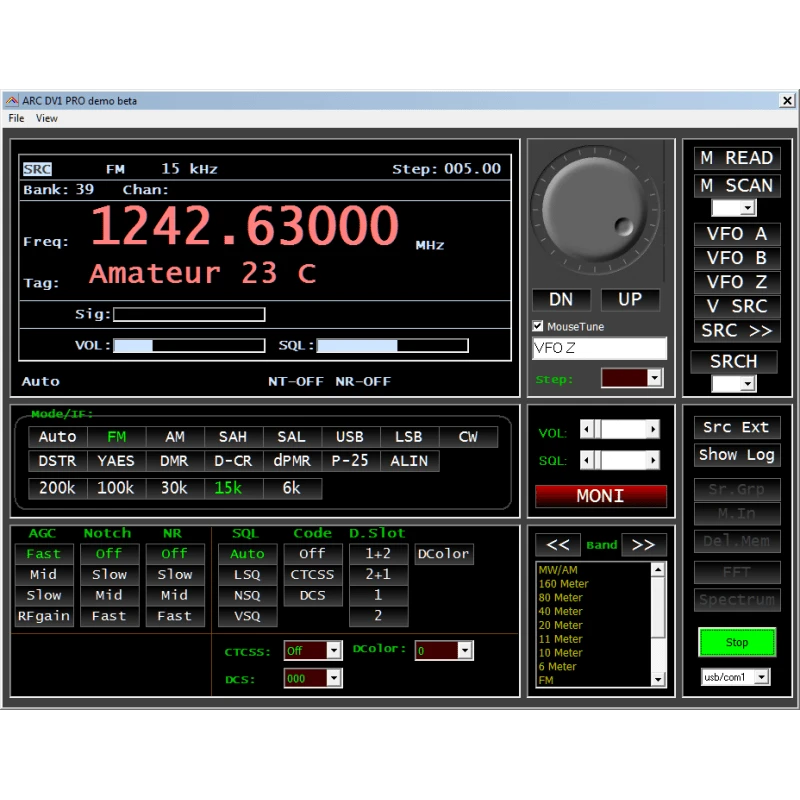Screen dimensions: 800x800
Task: Select LSB mode
Action: click(409, 437)
